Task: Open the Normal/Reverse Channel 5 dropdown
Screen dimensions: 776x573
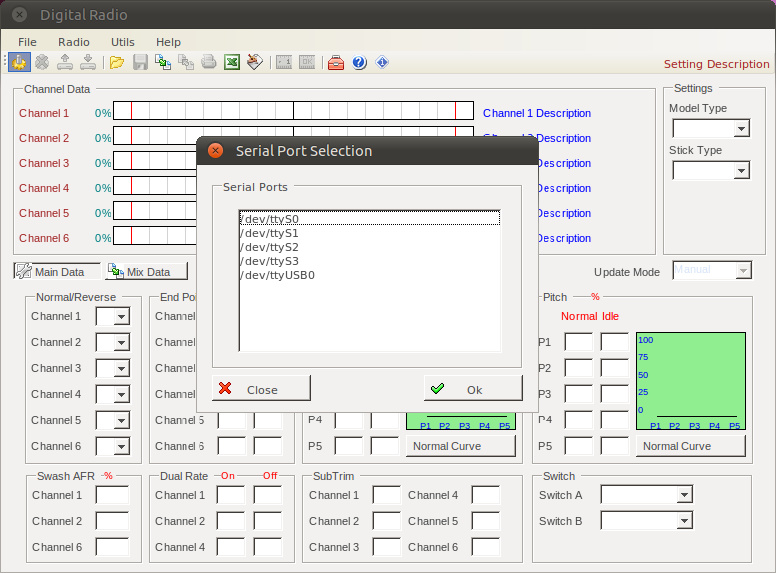Action: point(113,421)
